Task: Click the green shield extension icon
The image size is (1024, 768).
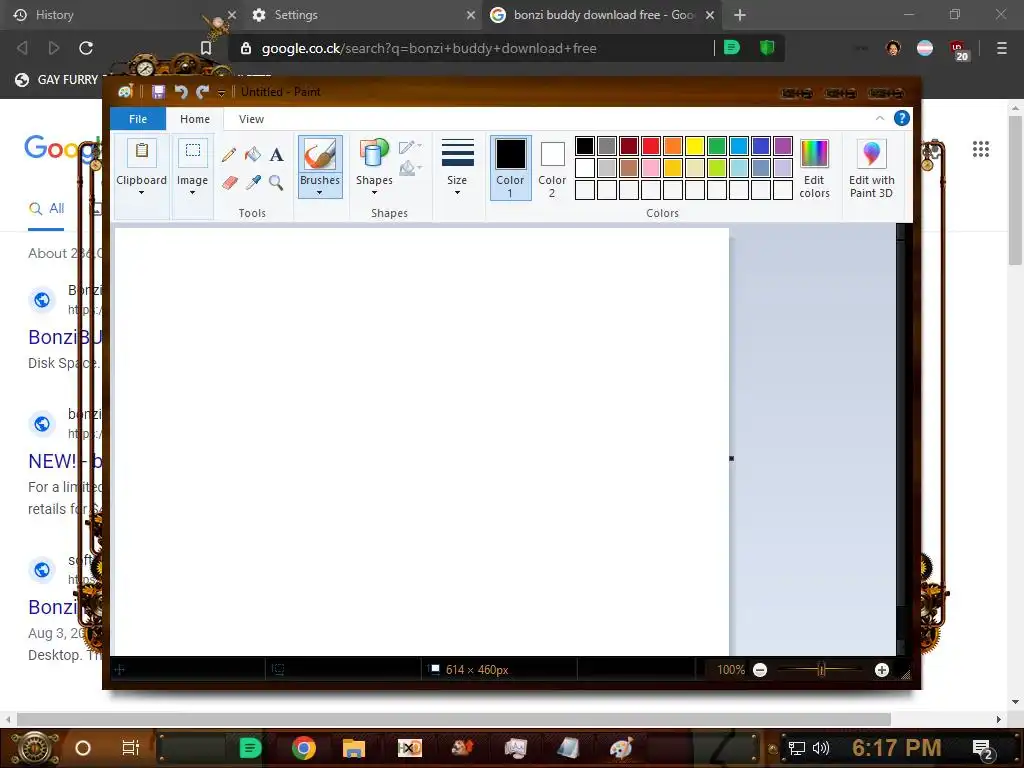Action: coord(767,47)
